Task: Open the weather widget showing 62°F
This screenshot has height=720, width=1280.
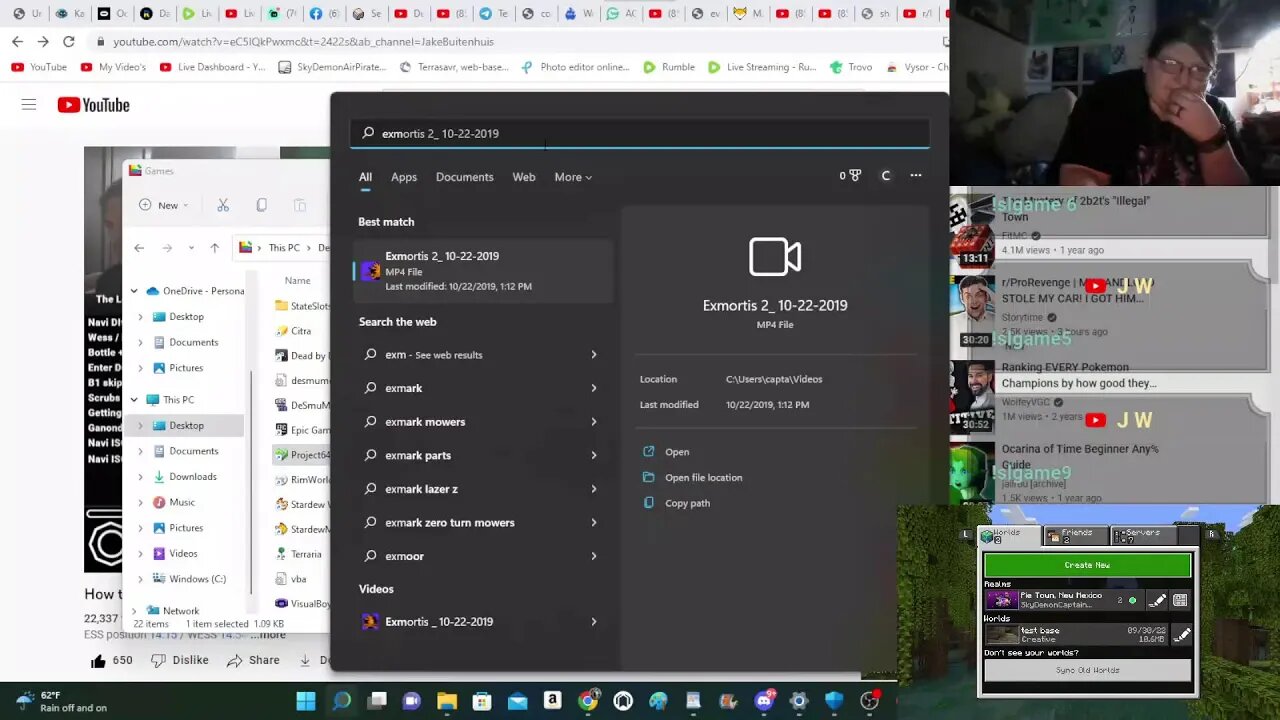Action: click(60, 701)
